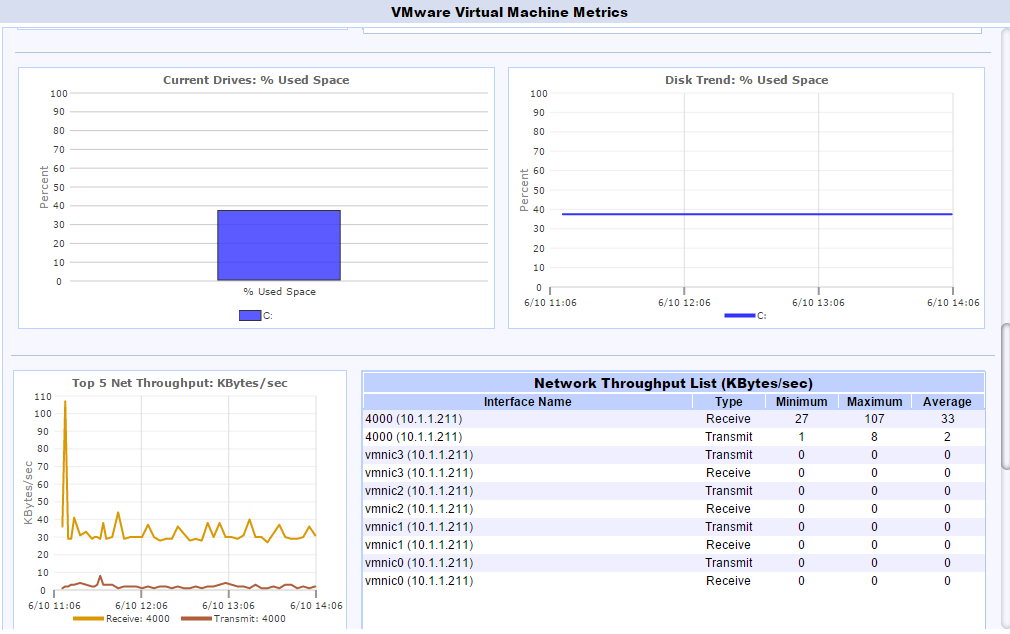Screen dimensions: 1010x634
Task: Select the vmnic1 (10.1.1.211) Receive row name
Action: click(419, 545)
